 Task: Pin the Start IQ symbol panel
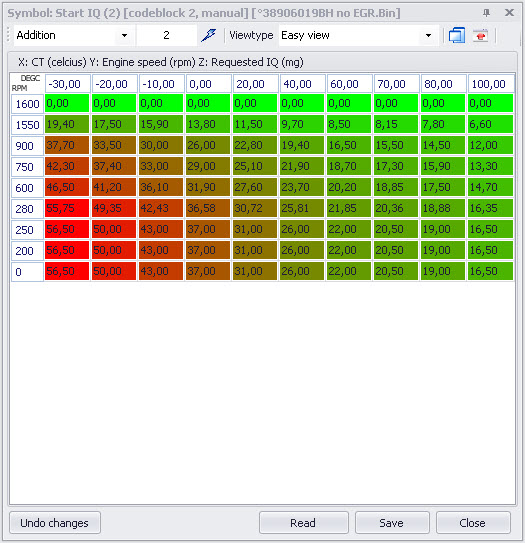point(486,13)
